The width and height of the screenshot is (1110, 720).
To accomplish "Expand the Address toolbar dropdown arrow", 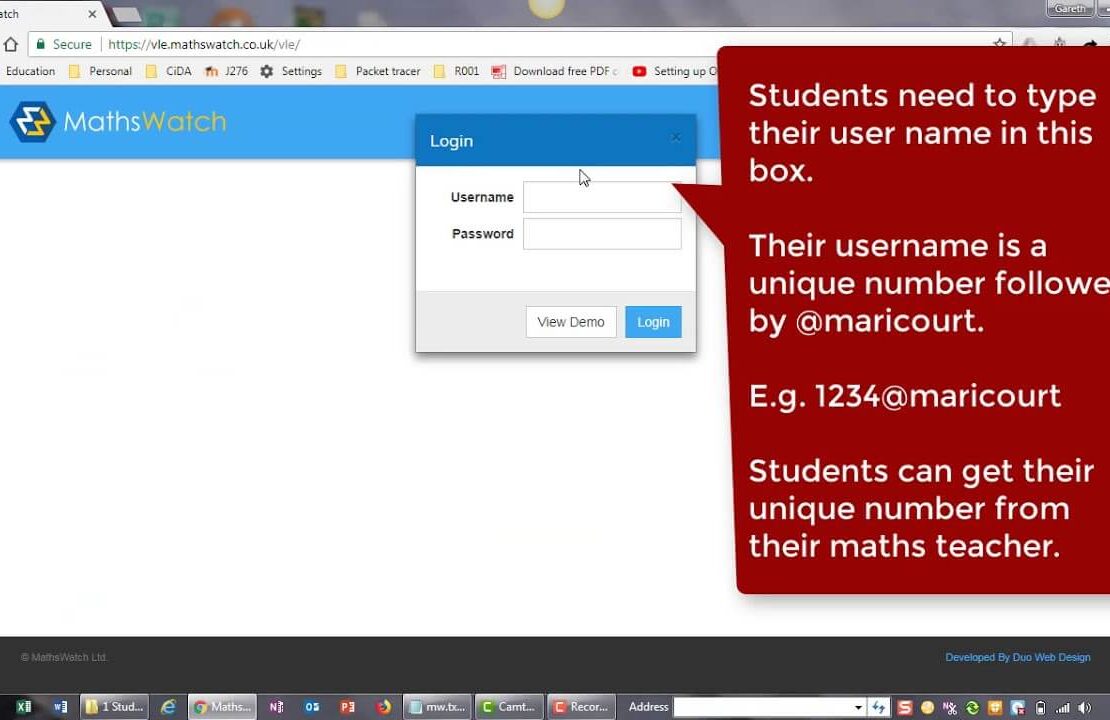I will (860, 707).
